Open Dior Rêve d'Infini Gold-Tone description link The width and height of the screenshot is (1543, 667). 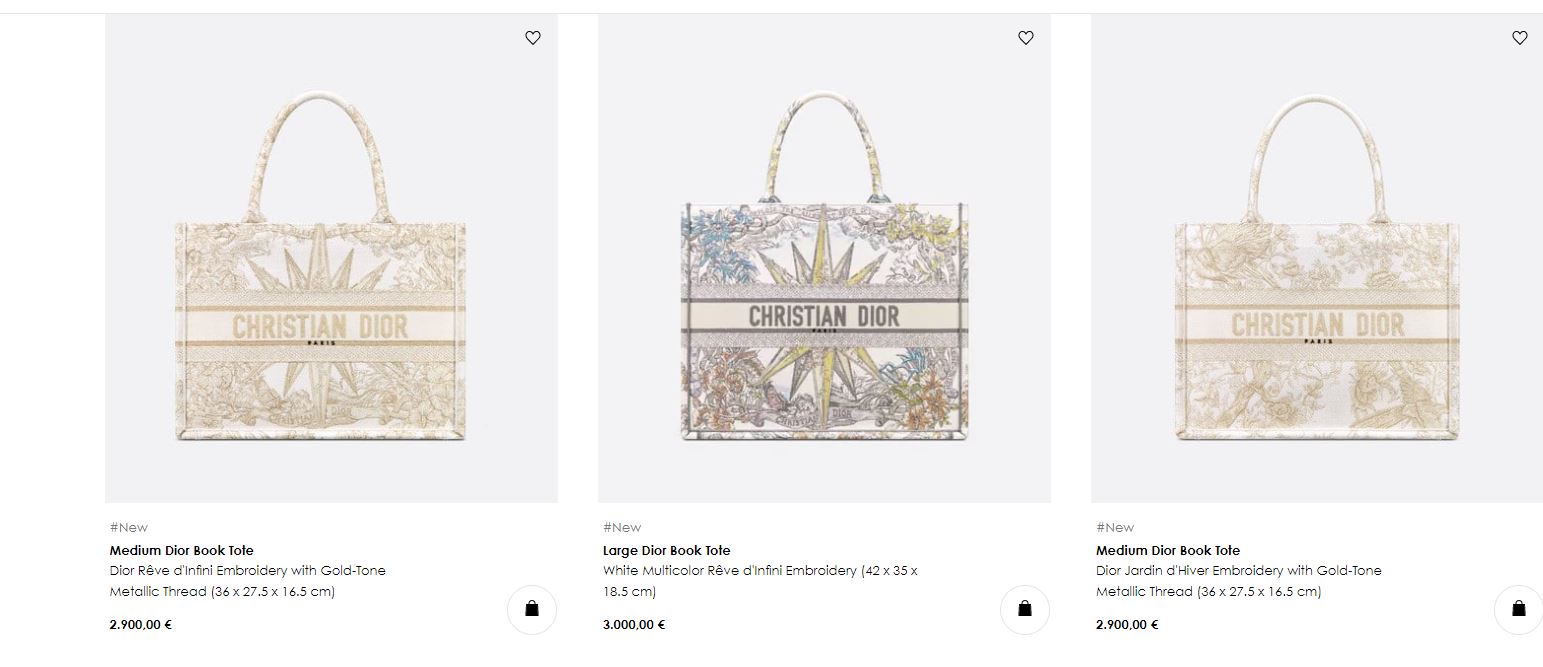pos(247,571)
